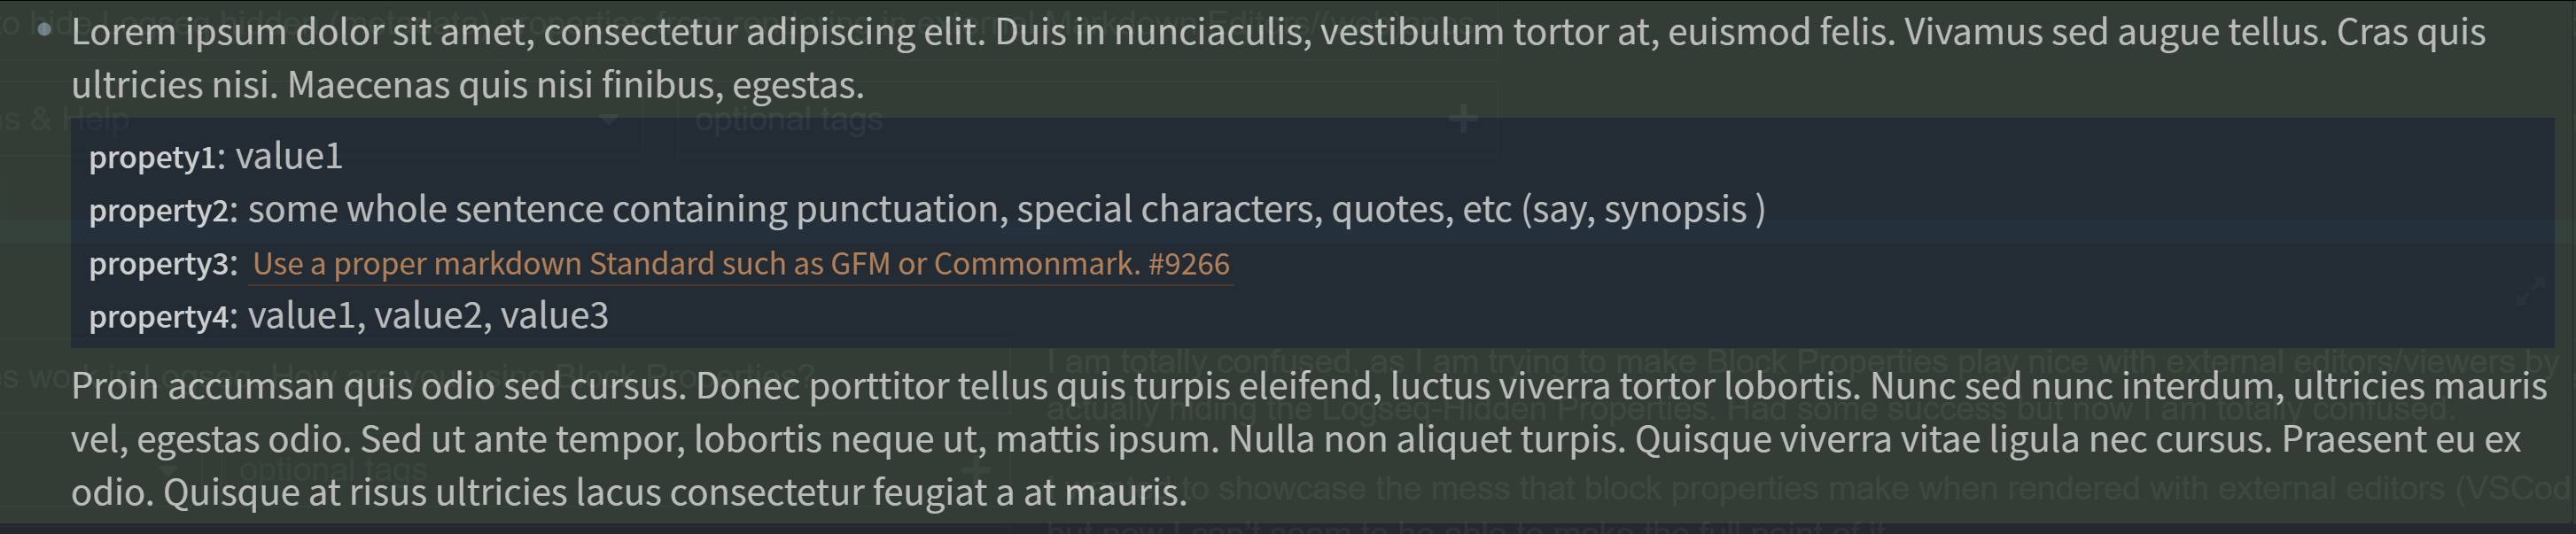This screenshot has height=534, width=2576.
Task: Click the faint plus icon above the properties box
Action: click(x=1464, y=120)
